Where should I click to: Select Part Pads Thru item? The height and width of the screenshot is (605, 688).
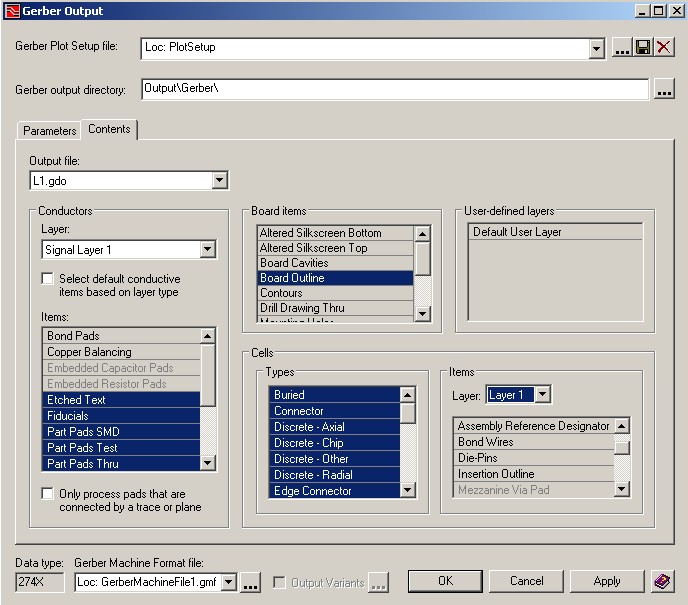click(x=122, y=464)
